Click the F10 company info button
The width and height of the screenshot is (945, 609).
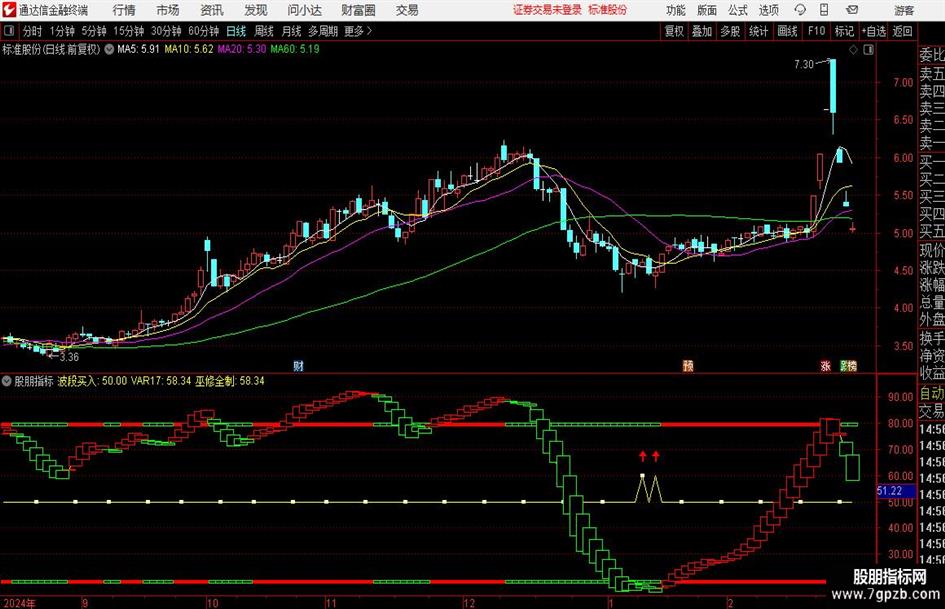816,31
